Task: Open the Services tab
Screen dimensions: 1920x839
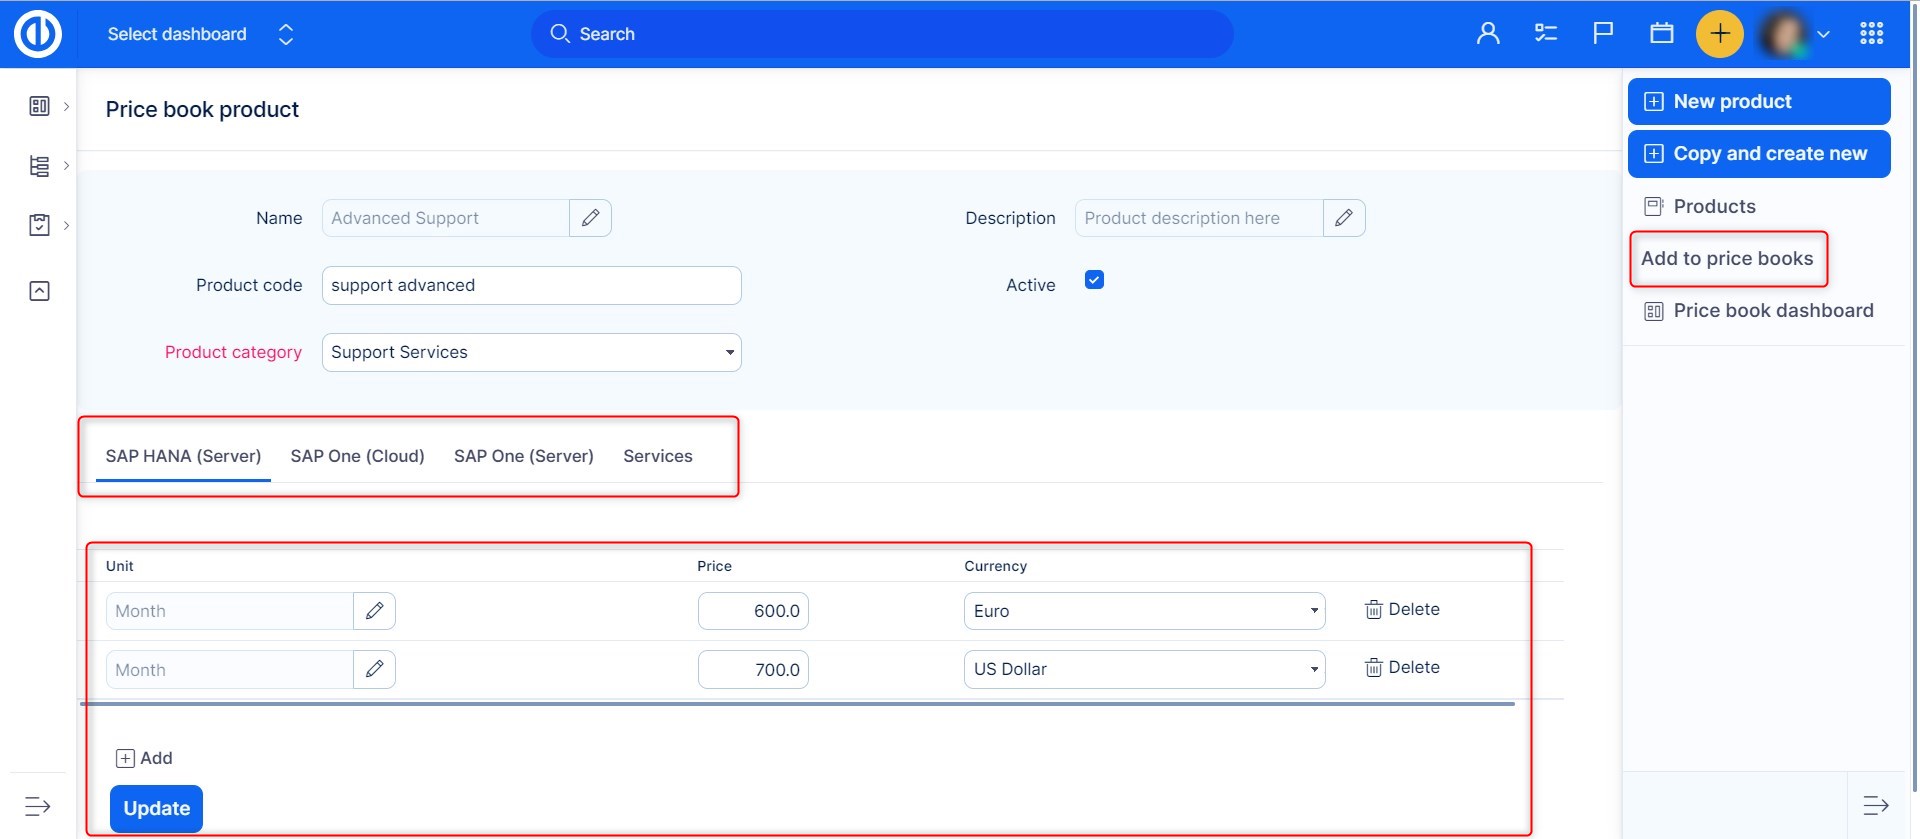Action: [x=657, y=457]
